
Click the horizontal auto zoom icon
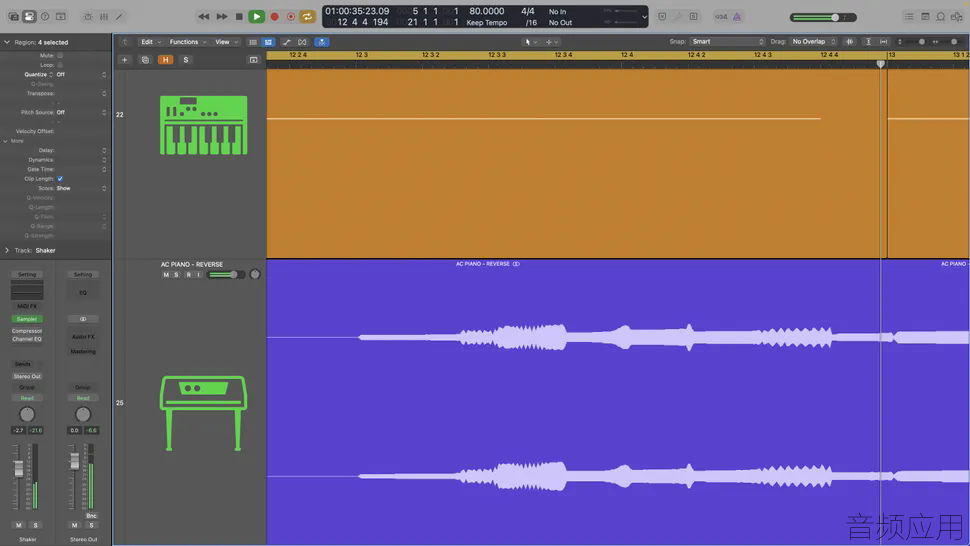tap(883, 41)
